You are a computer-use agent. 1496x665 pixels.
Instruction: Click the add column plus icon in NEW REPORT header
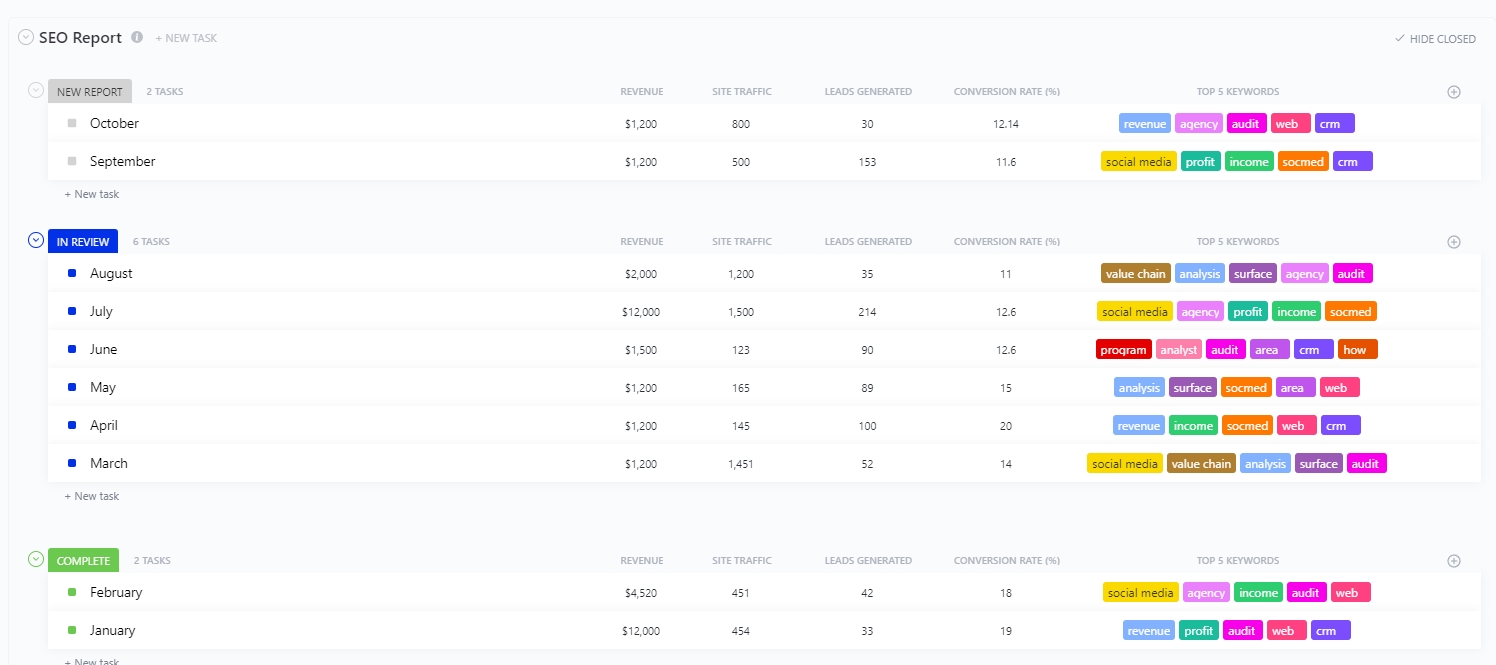(1454, 91)
